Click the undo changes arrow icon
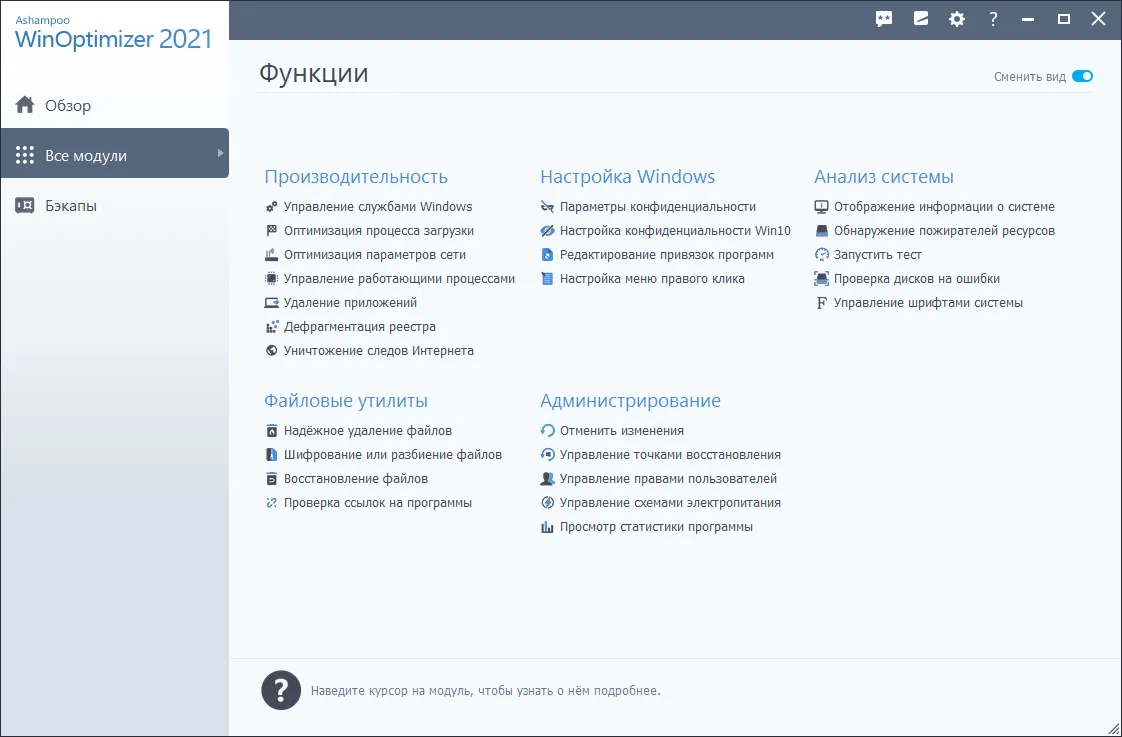 pos(547,431)
